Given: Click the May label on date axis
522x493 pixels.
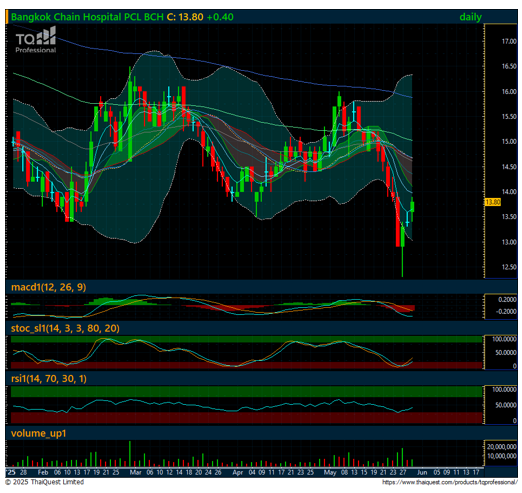Looking at the screenshot, I should pyautogui.click(x=330, y=472).
